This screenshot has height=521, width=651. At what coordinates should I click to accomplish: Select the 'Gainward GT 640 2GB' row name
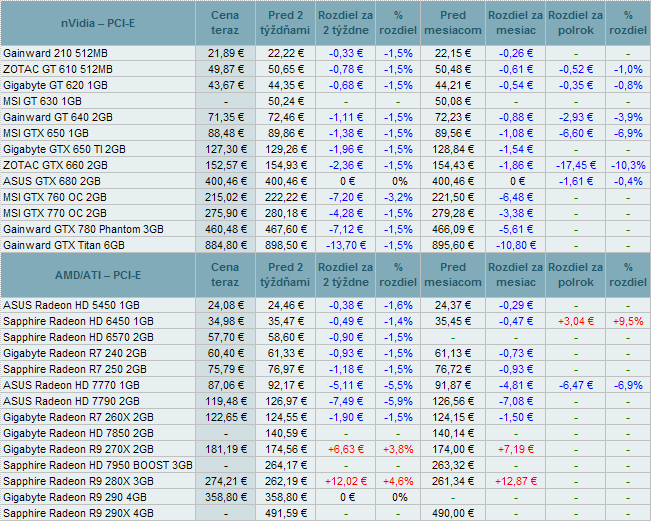[58, 117]
